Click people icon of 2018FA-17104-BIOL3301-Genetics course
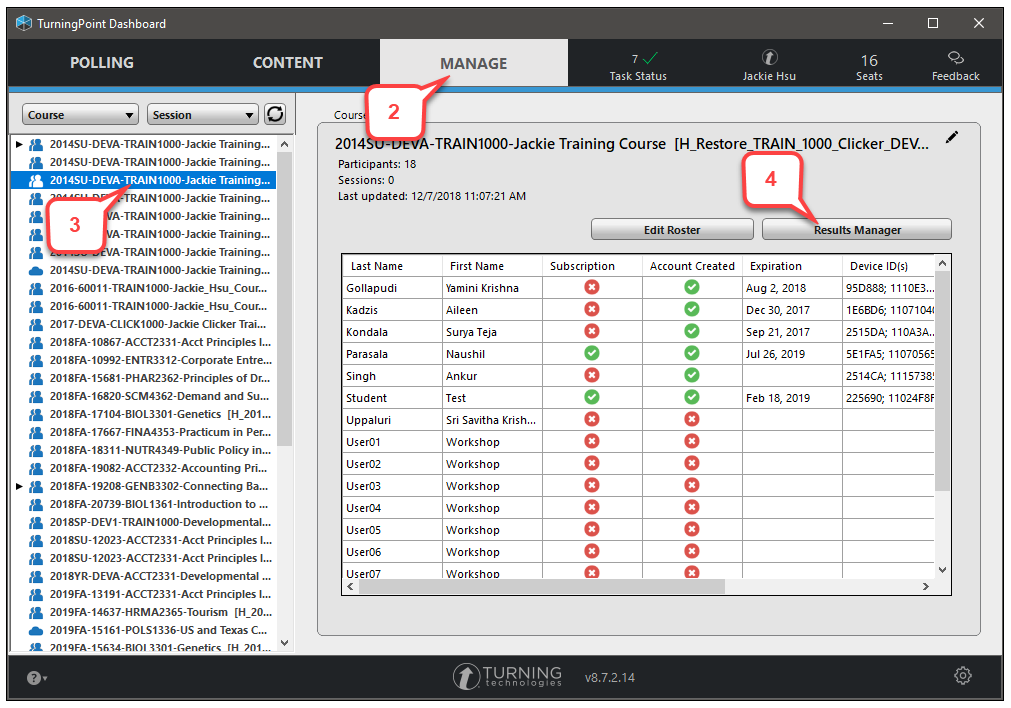1011x708 pixels. pyautogui.click(x=36, y=414)
